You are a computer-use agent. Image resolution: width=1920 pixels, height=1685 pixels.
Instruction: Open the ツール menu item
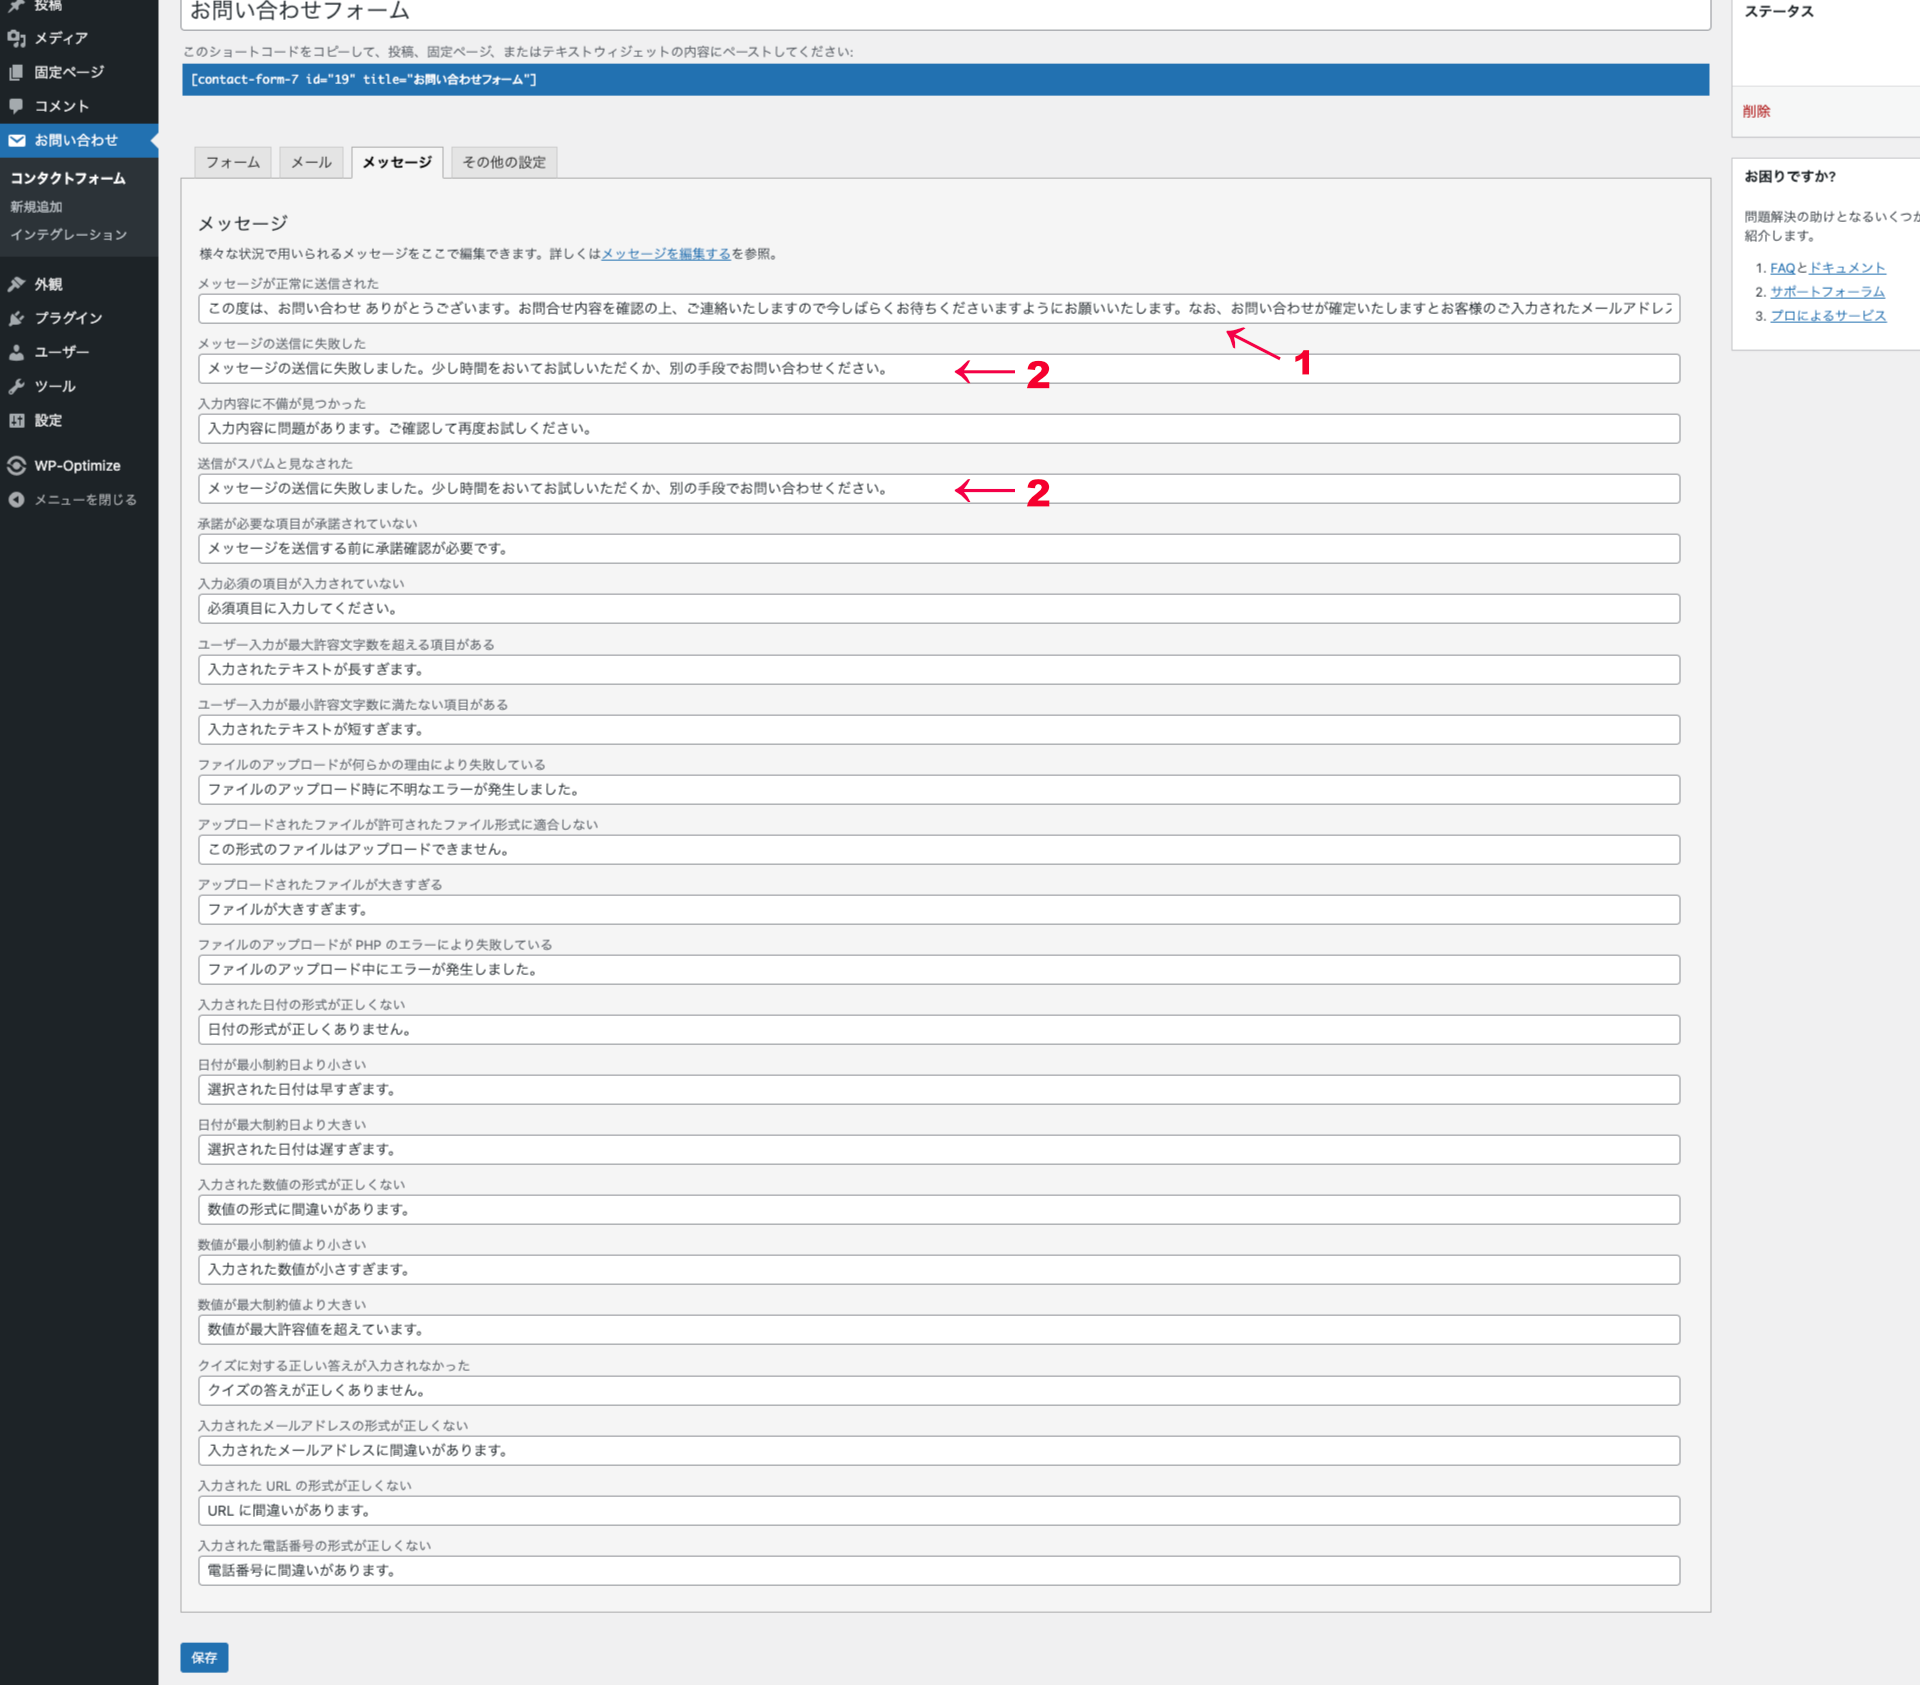tap(55, 386)
